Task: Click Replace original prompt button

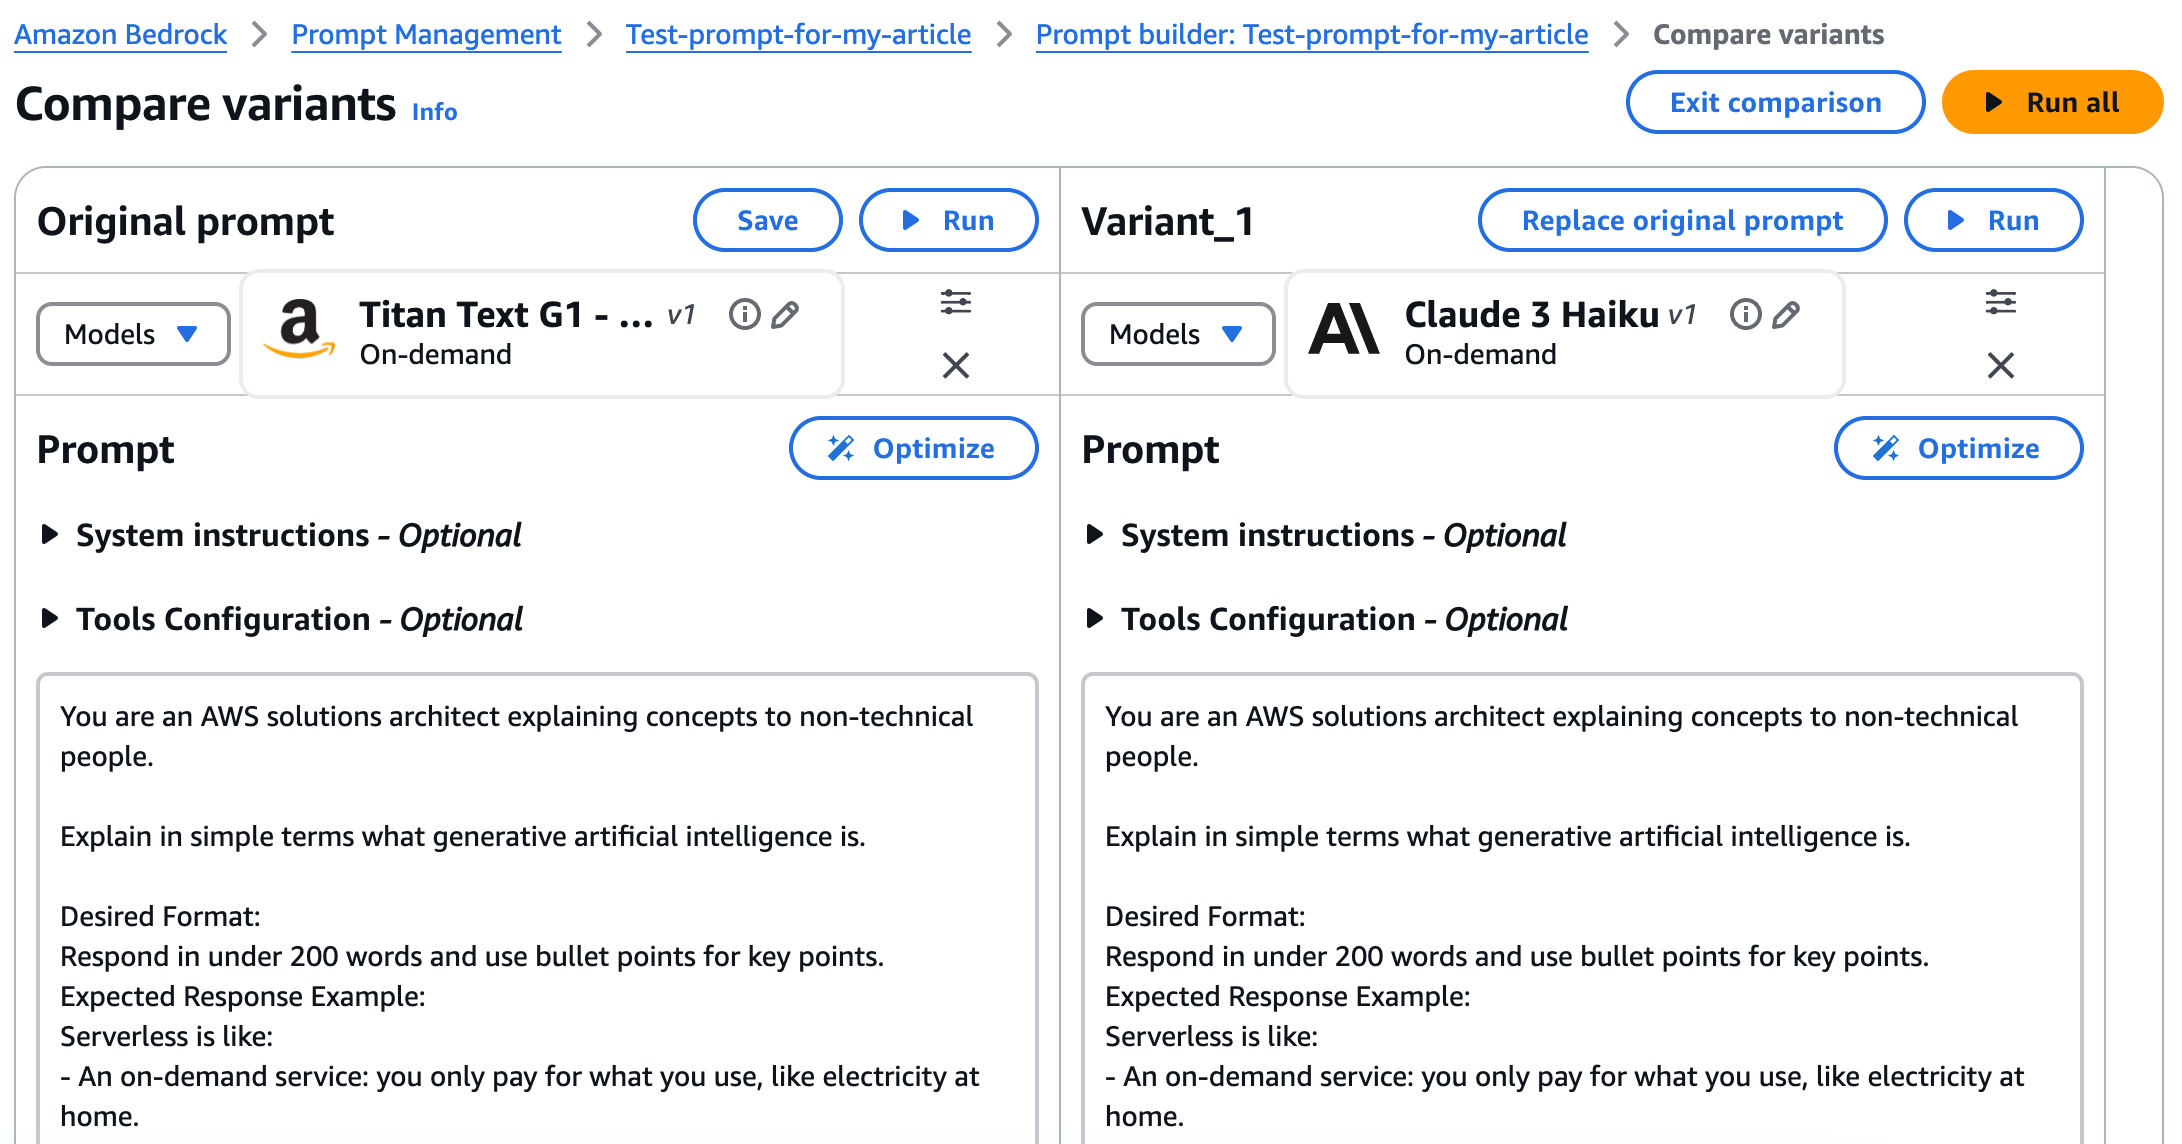Action: 1682,220
